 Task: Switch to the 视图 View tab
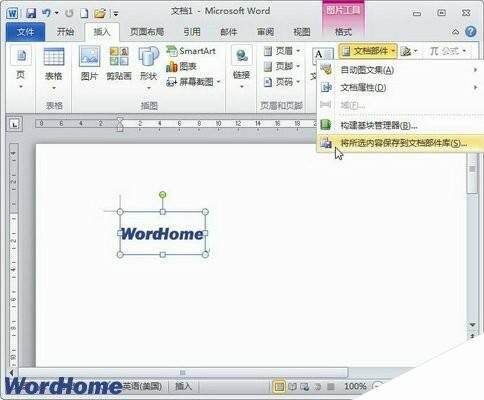click(302, 32)
